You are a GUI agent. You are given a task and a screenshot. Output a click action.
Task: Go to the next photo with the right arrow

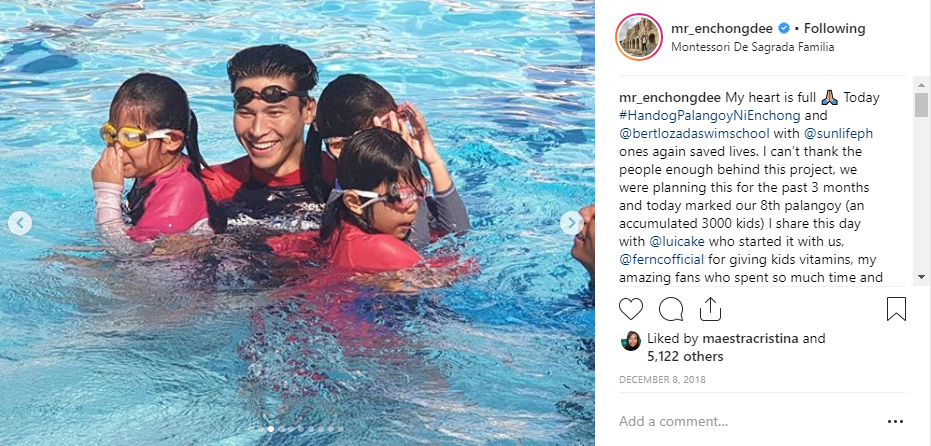(571, 223)
